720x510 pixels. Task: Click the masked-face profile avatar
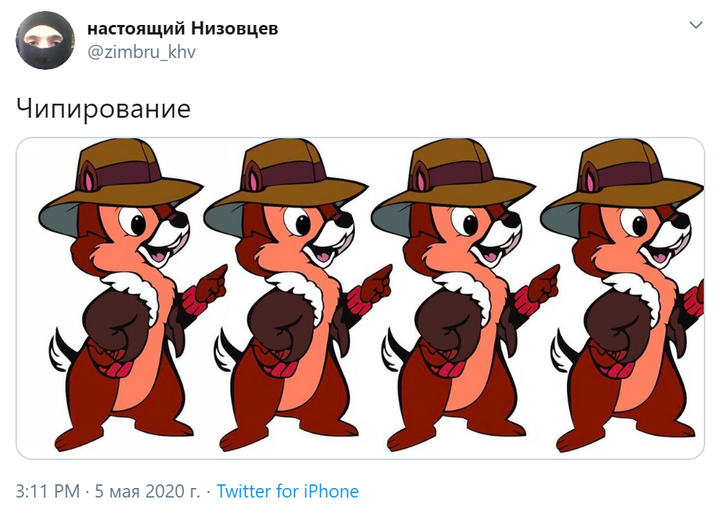[45, 40]
